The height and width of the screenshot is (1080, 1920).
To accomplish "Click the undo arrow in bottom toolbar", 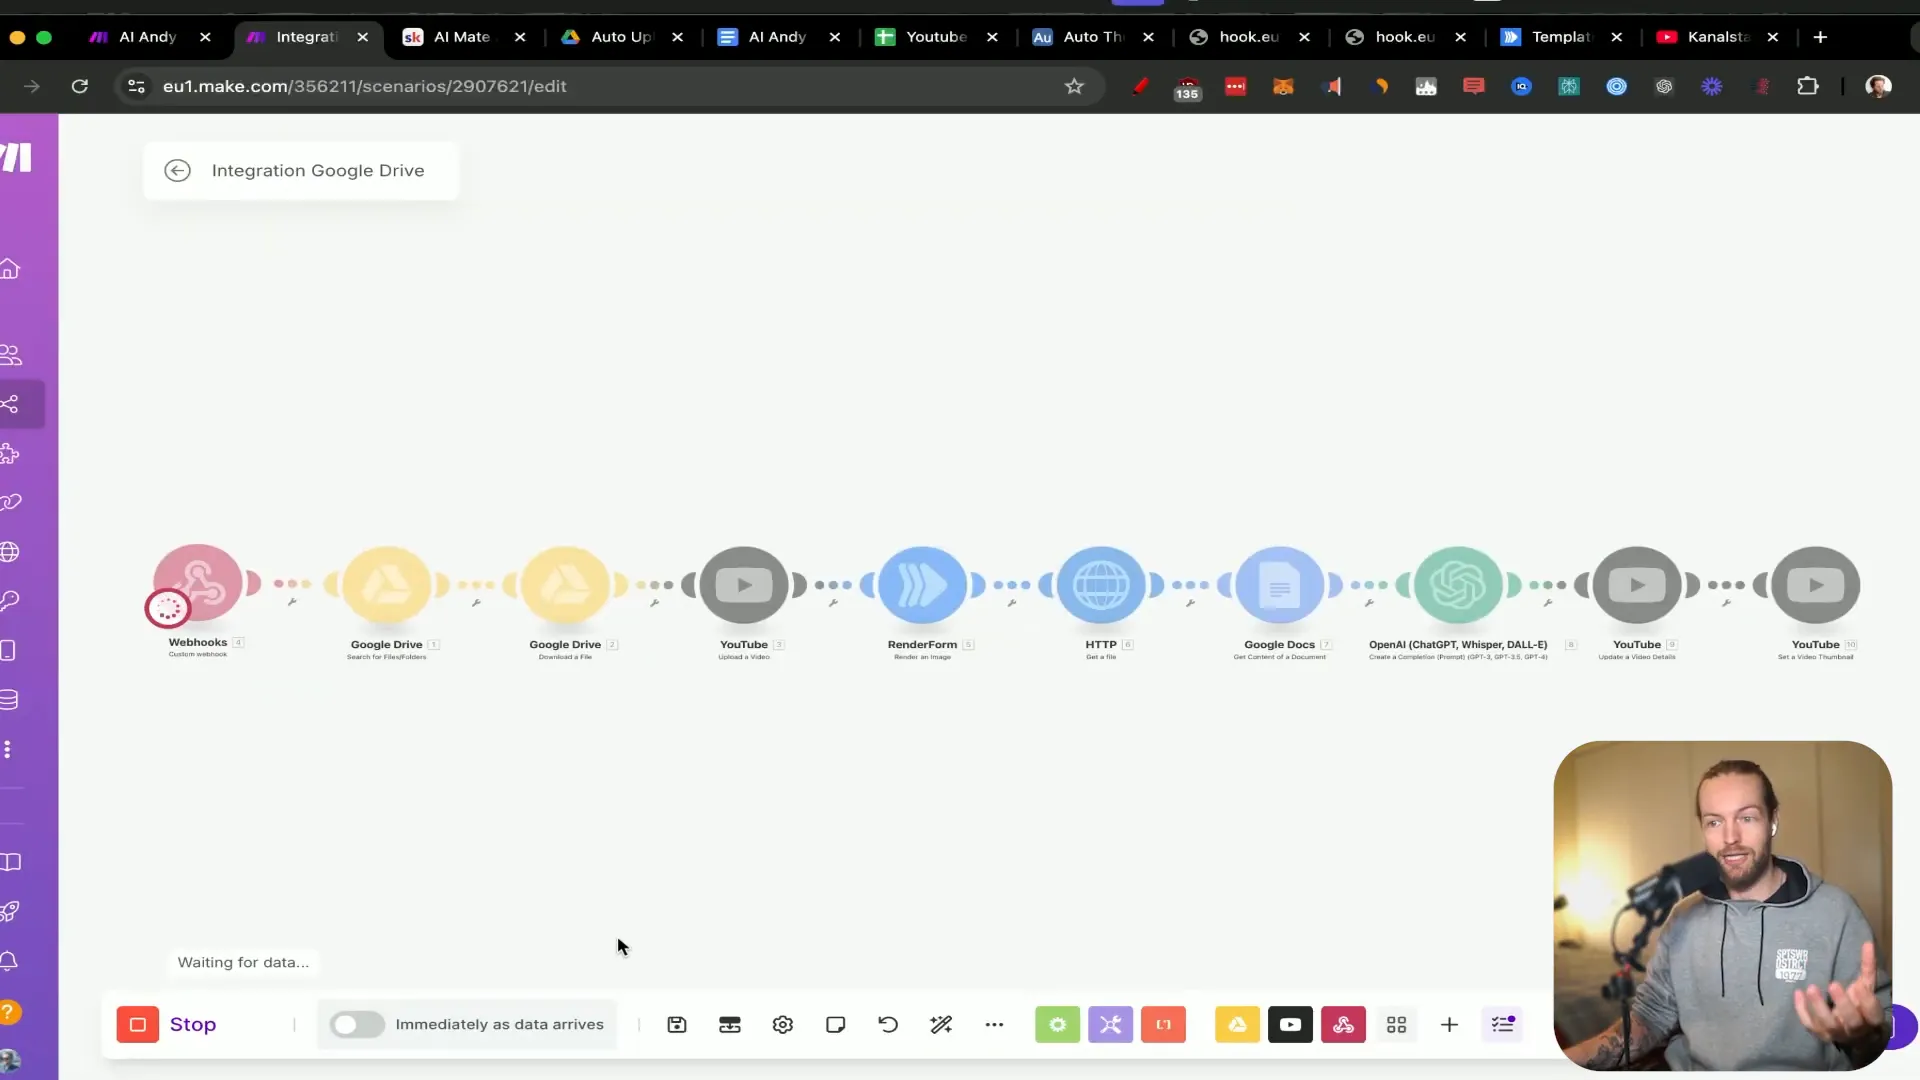I will pyautogui.click(x=888, y=1024).
